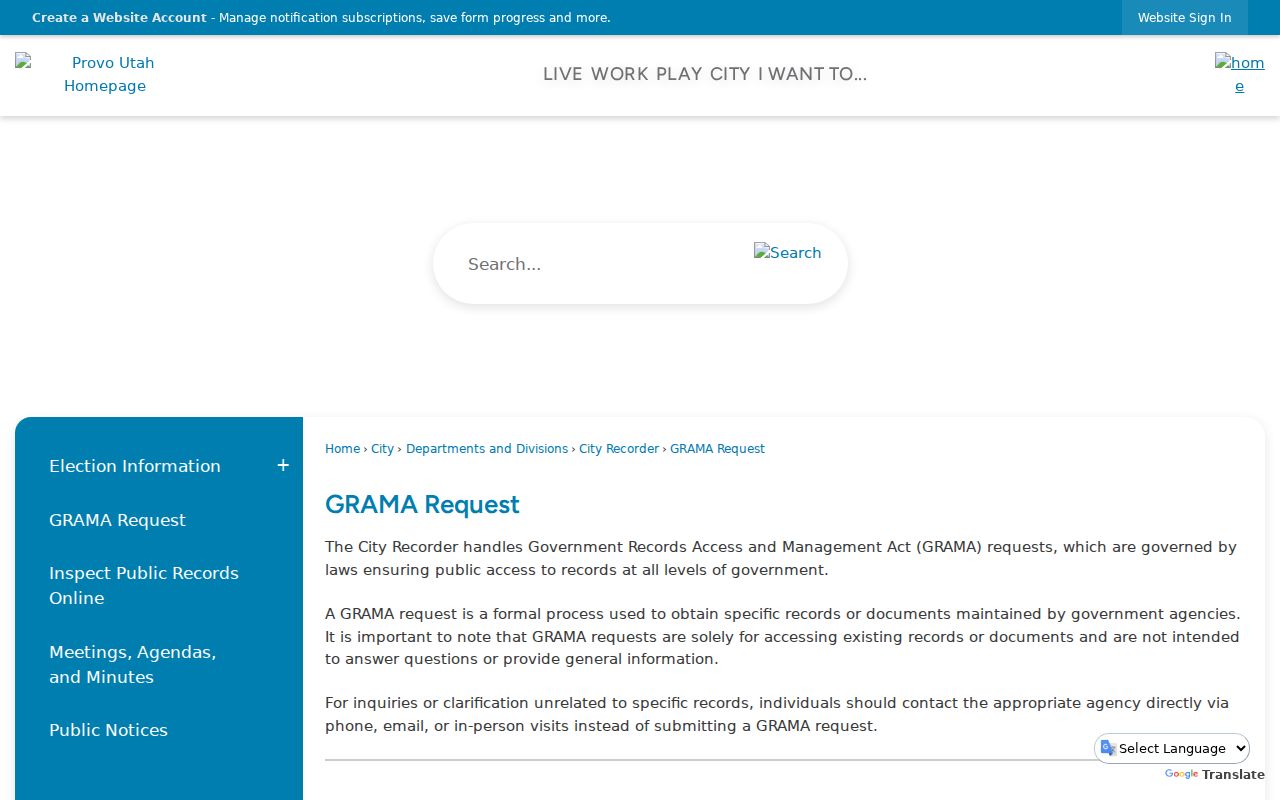Open GRAMA Request in the sidebar
The width and height of the screenshot is (1280, 800).
pyautogui.click(x=117, y=520)
